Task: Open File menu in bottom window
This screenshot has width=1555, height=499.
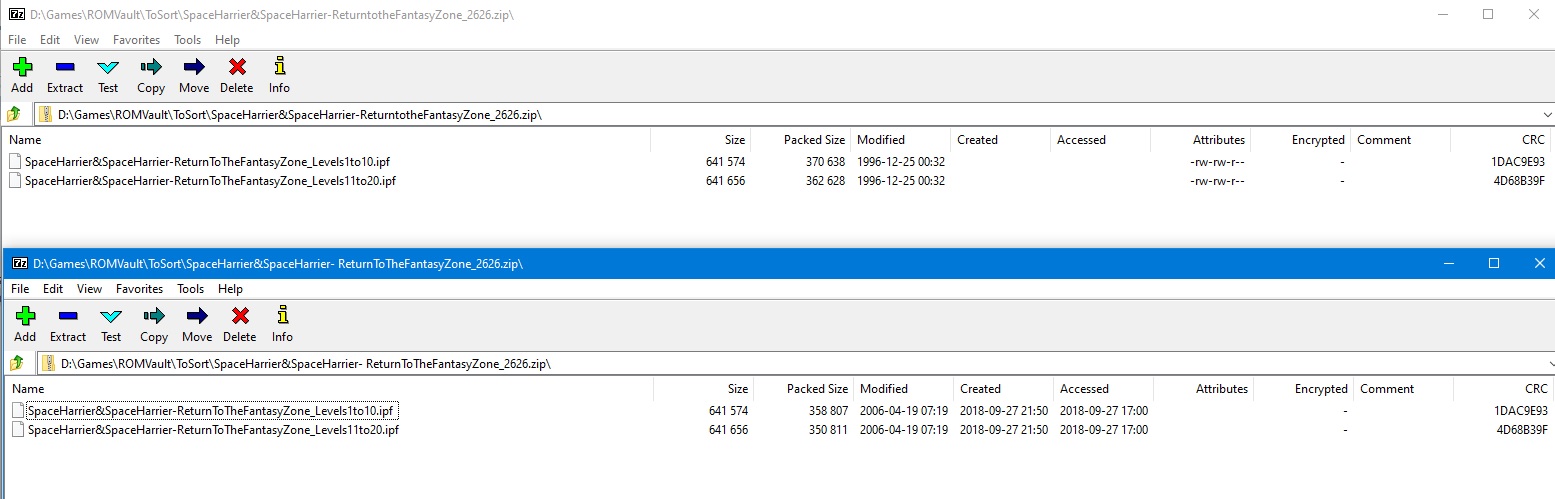Action: pyautogui.click(x=21, y=289)
